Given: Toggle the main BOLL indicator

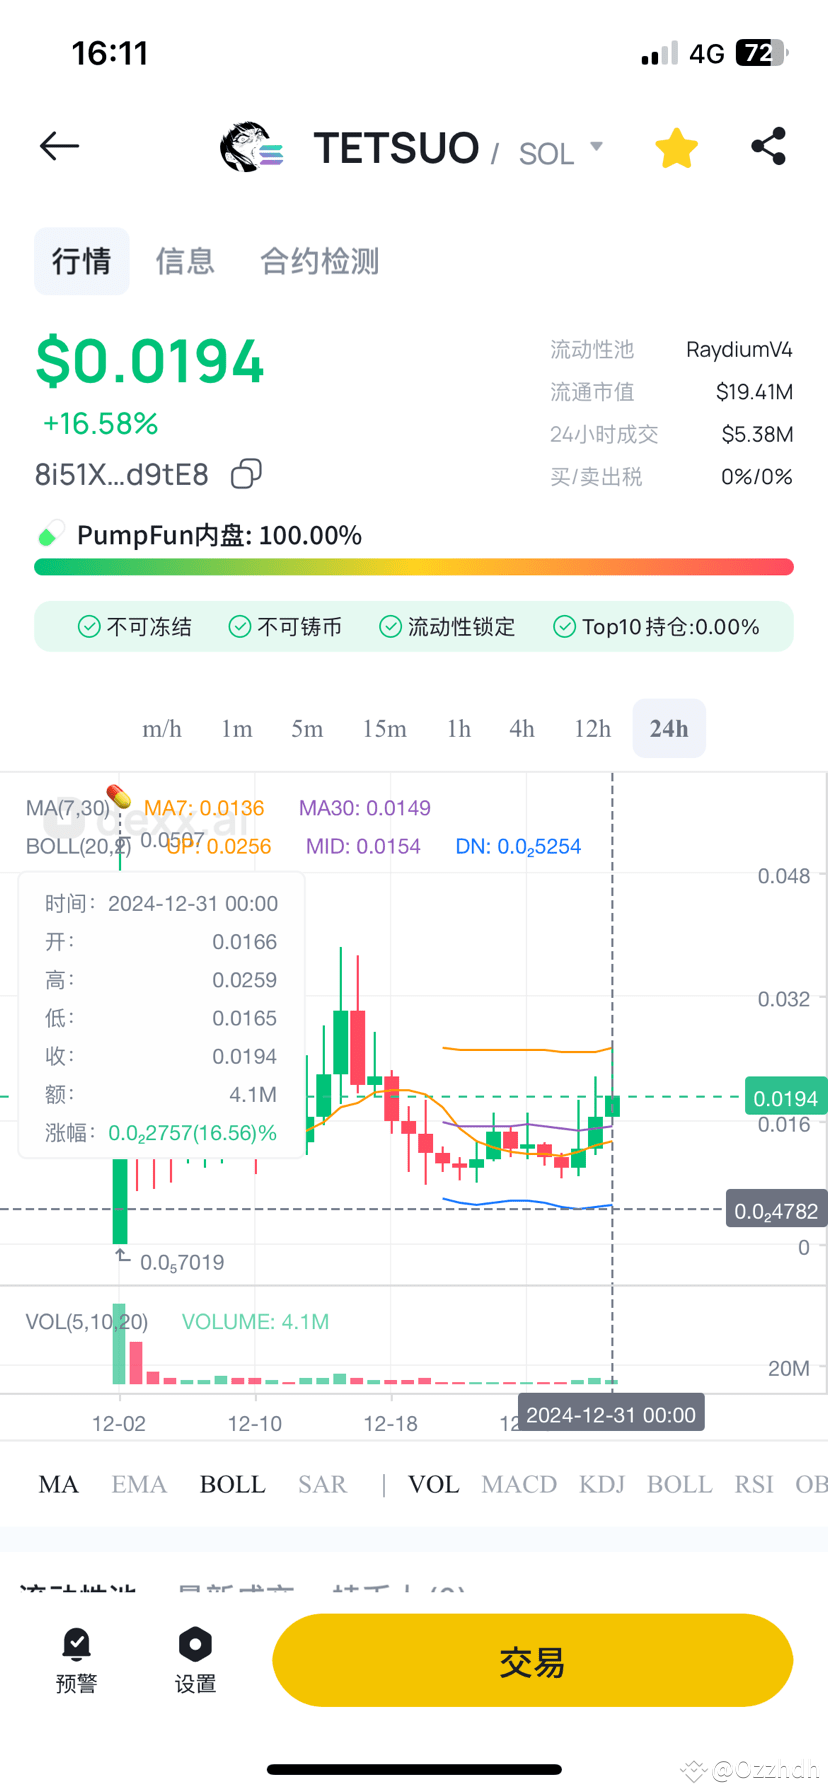Looking at the screenshot, I should pyautogui.click(x=233, y=1485).
